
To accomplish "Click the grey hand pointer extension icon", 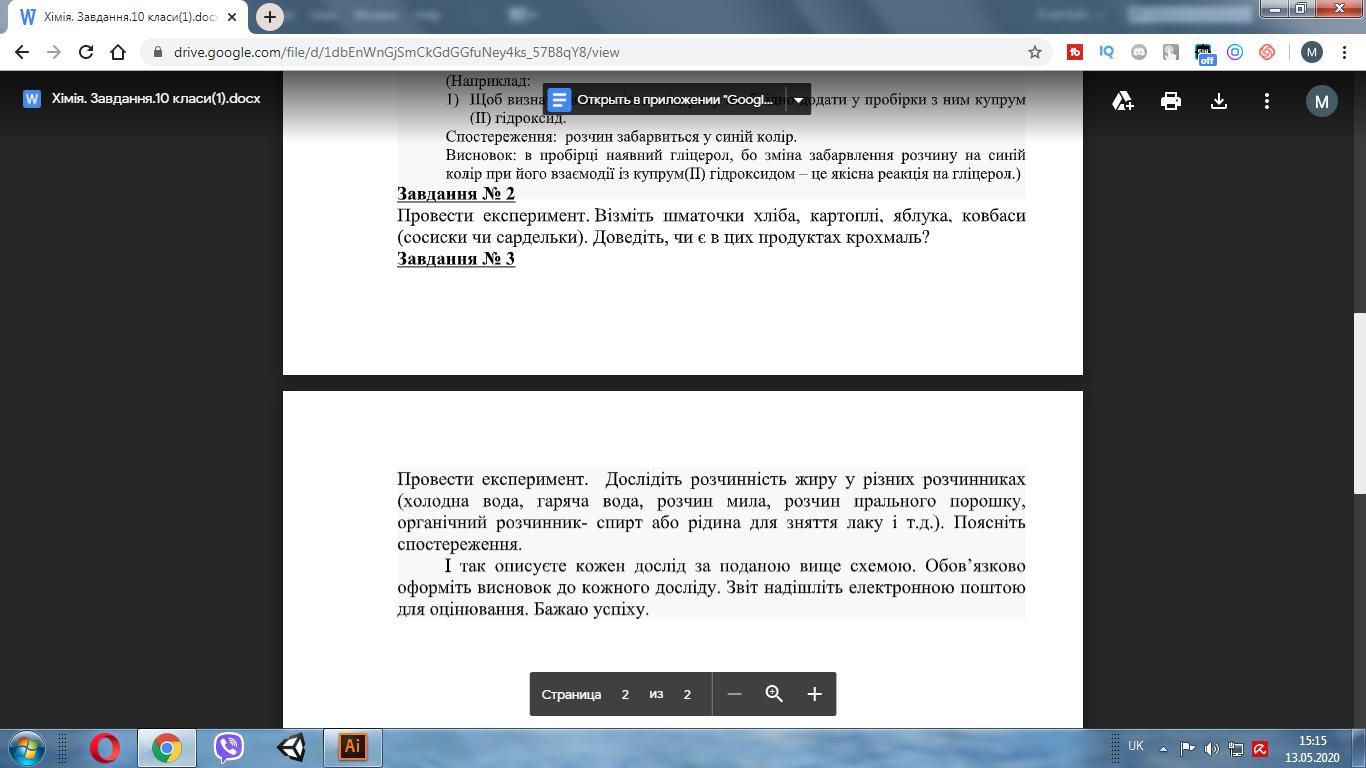I will [x=1171, y=52].
